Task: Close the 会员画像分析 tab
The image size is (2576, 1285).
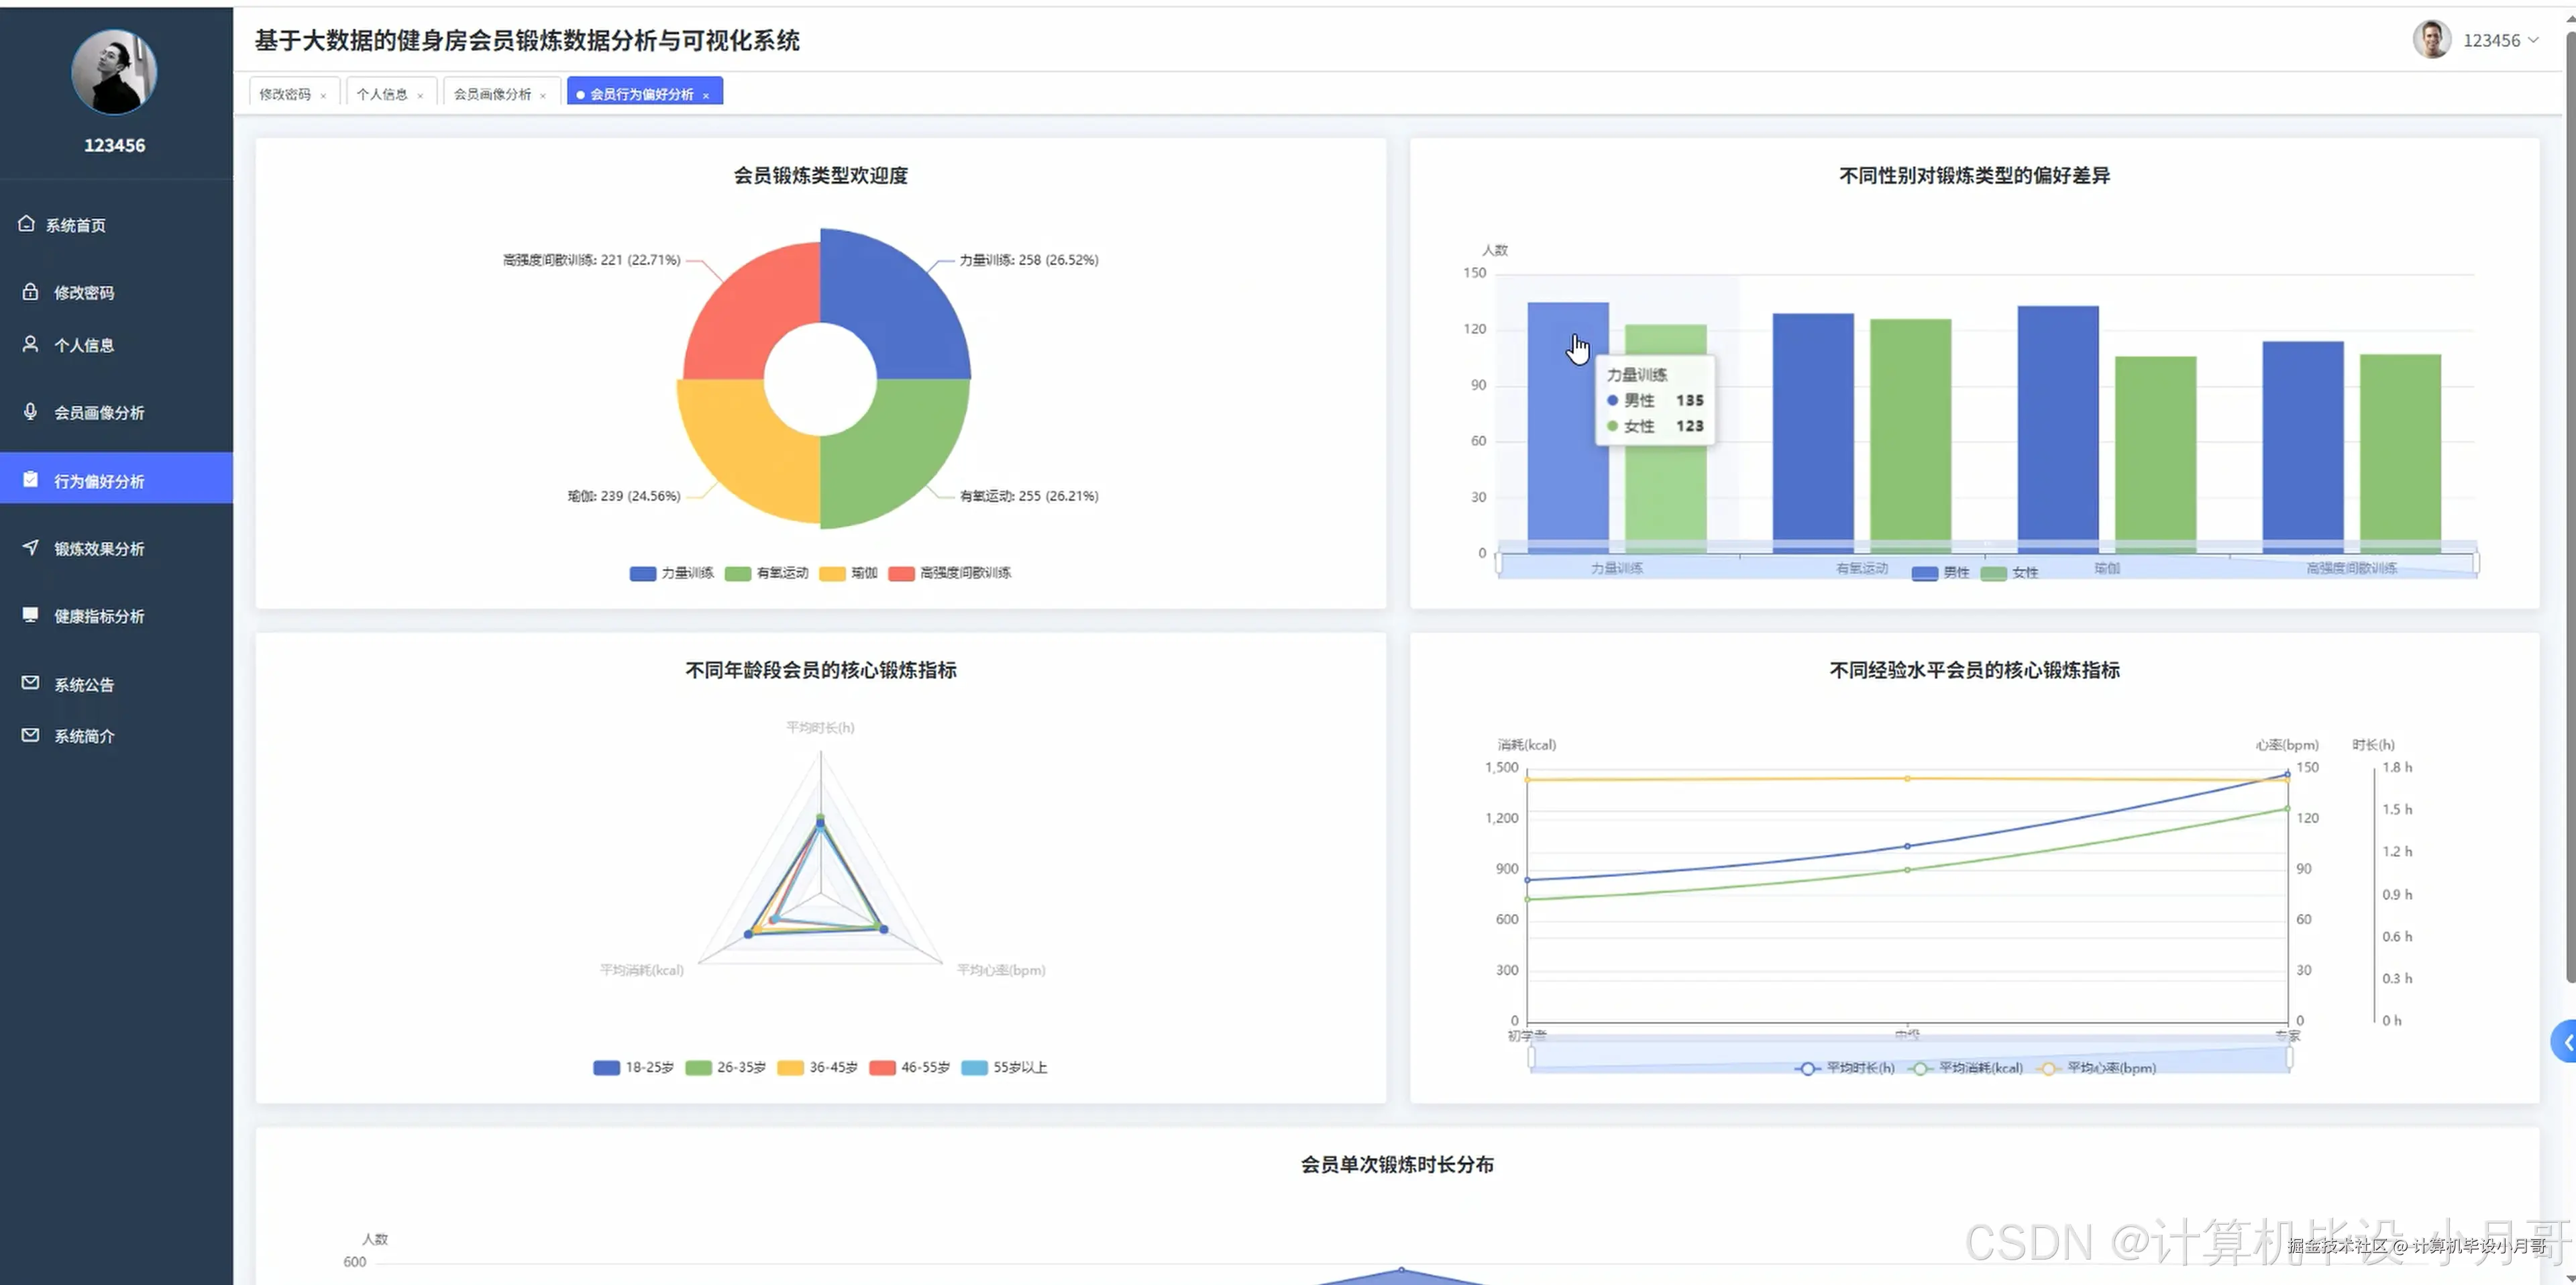Action: 543,96
